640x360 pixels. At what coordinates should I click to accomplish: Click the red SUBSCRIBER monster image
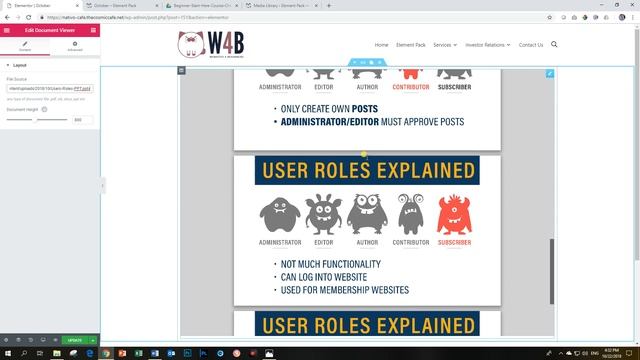(x=454, y=214)
